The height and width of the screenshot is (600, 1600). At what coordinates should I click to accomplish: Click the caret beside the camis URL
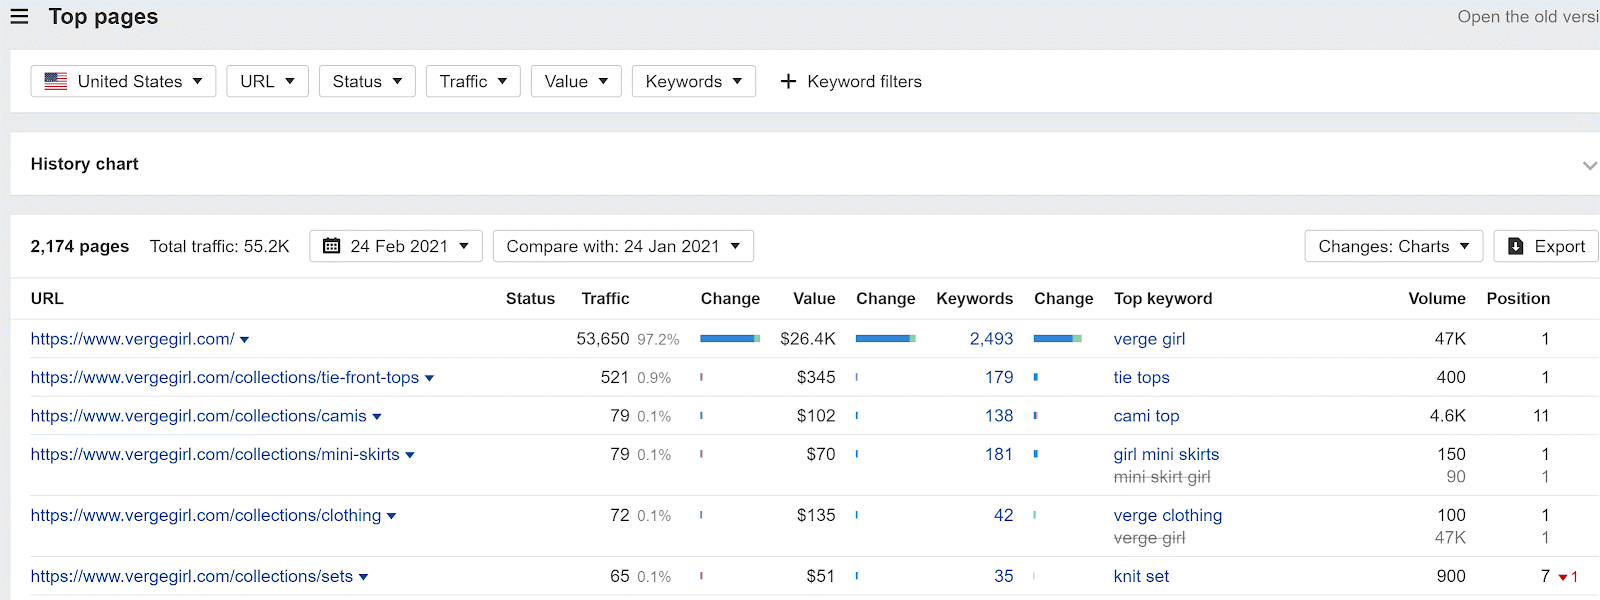click(377, 417)
